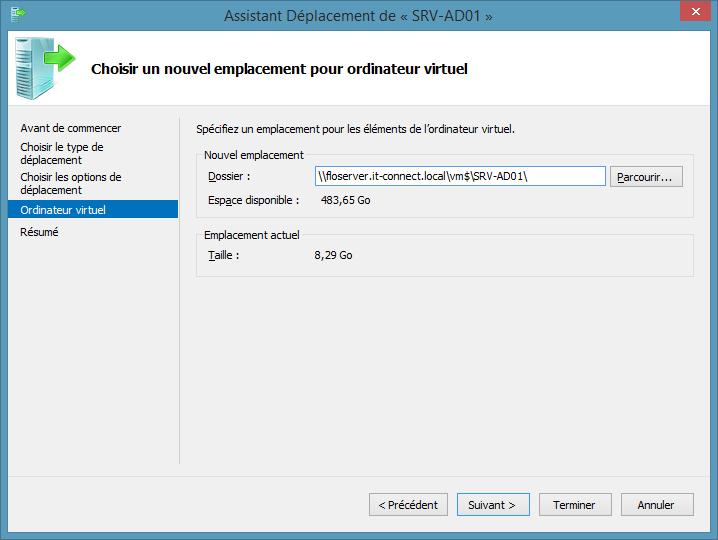
Task: Go back with the Précédent button
Action: pyautogui.click(x=408, y=505)
